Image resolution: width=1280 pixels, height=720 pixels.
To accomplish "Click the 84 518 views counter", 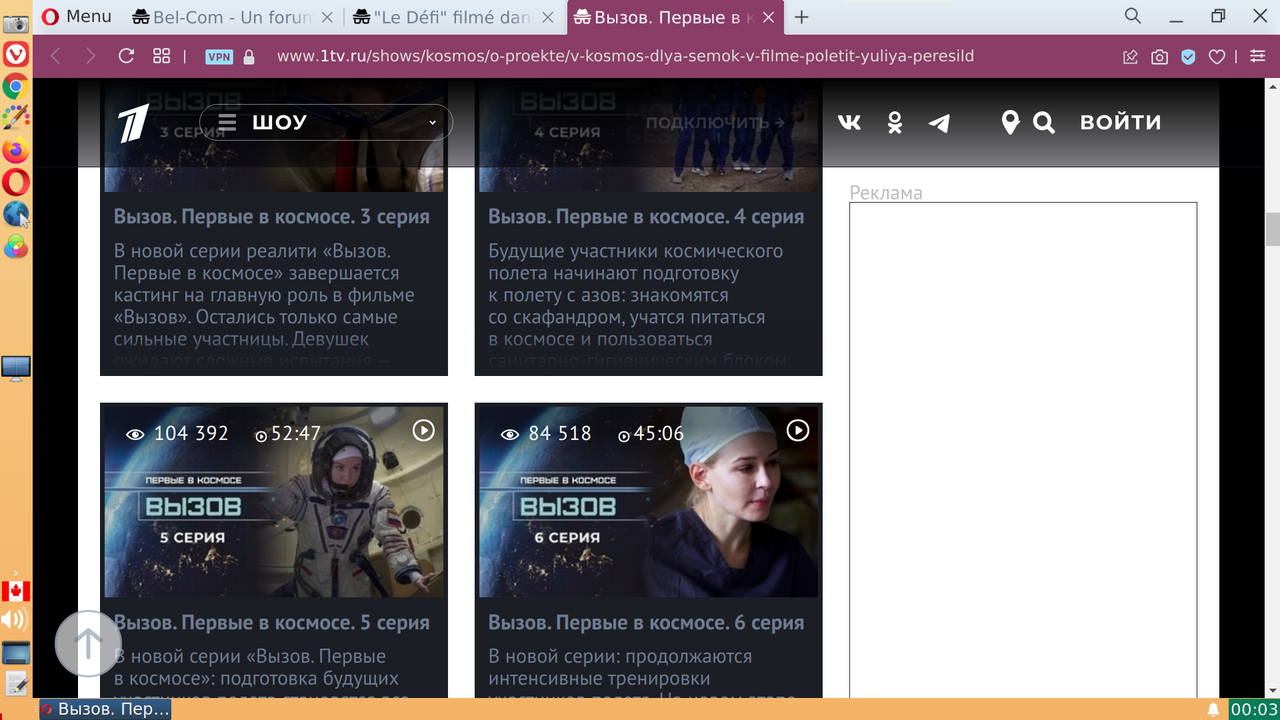I will tap(546, 434).
